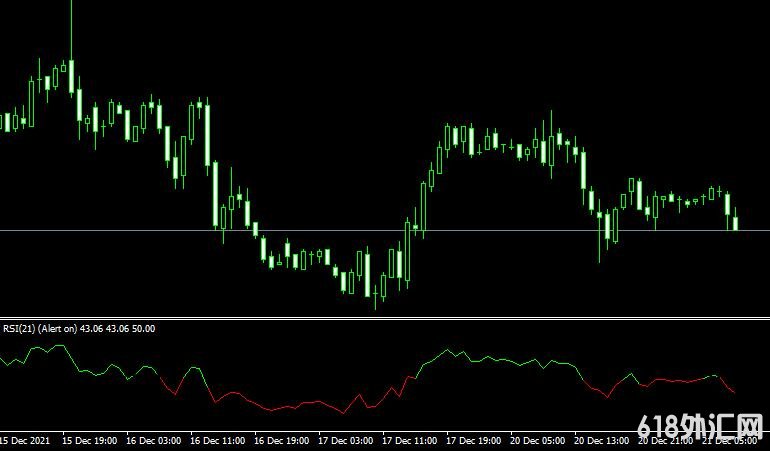Select the horizontal price level line on chart
The width and height of the screenshot is (770, 451).
click(x=385, y=230)
